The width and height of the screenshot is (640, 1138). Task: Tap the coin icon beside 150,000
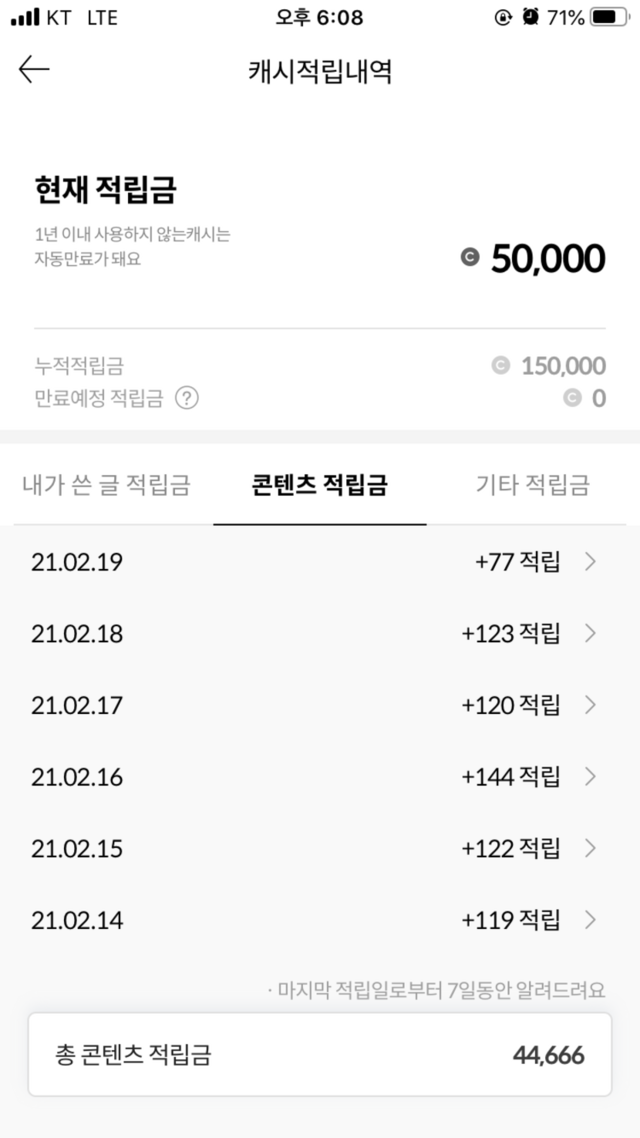click(501, 366)
